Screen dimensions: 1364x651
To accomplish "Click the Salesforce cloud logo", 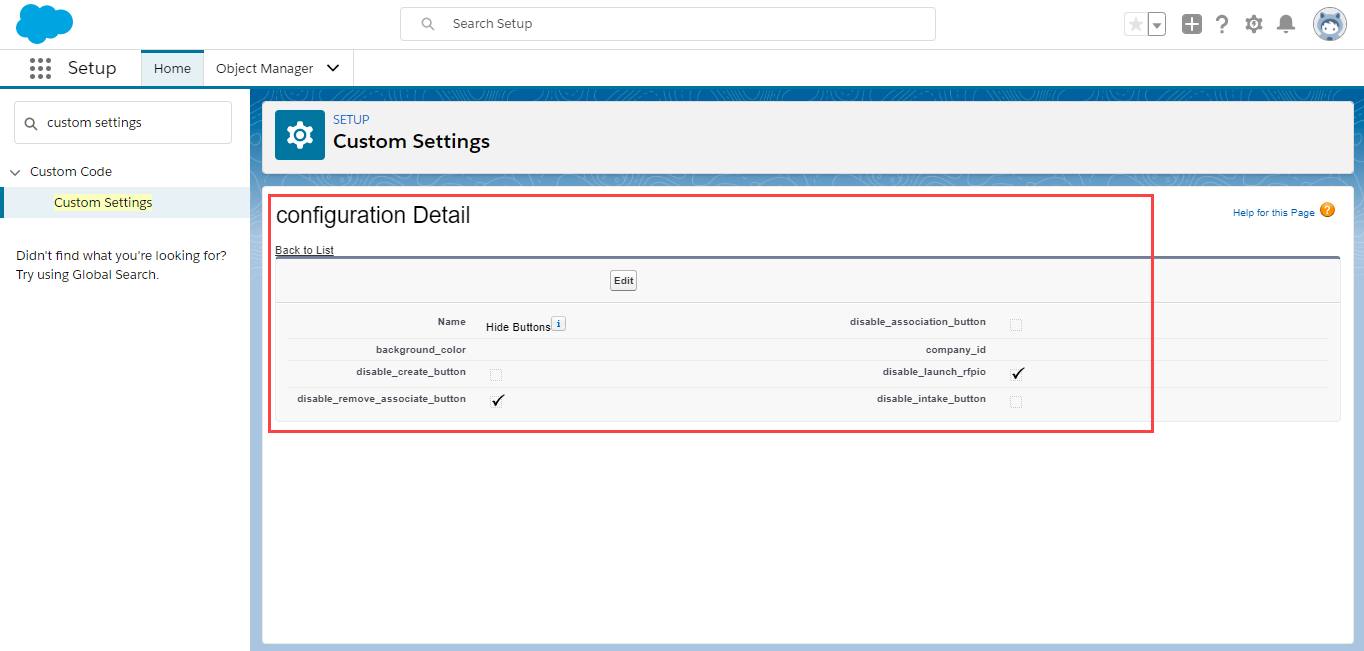I will point(45,24).
